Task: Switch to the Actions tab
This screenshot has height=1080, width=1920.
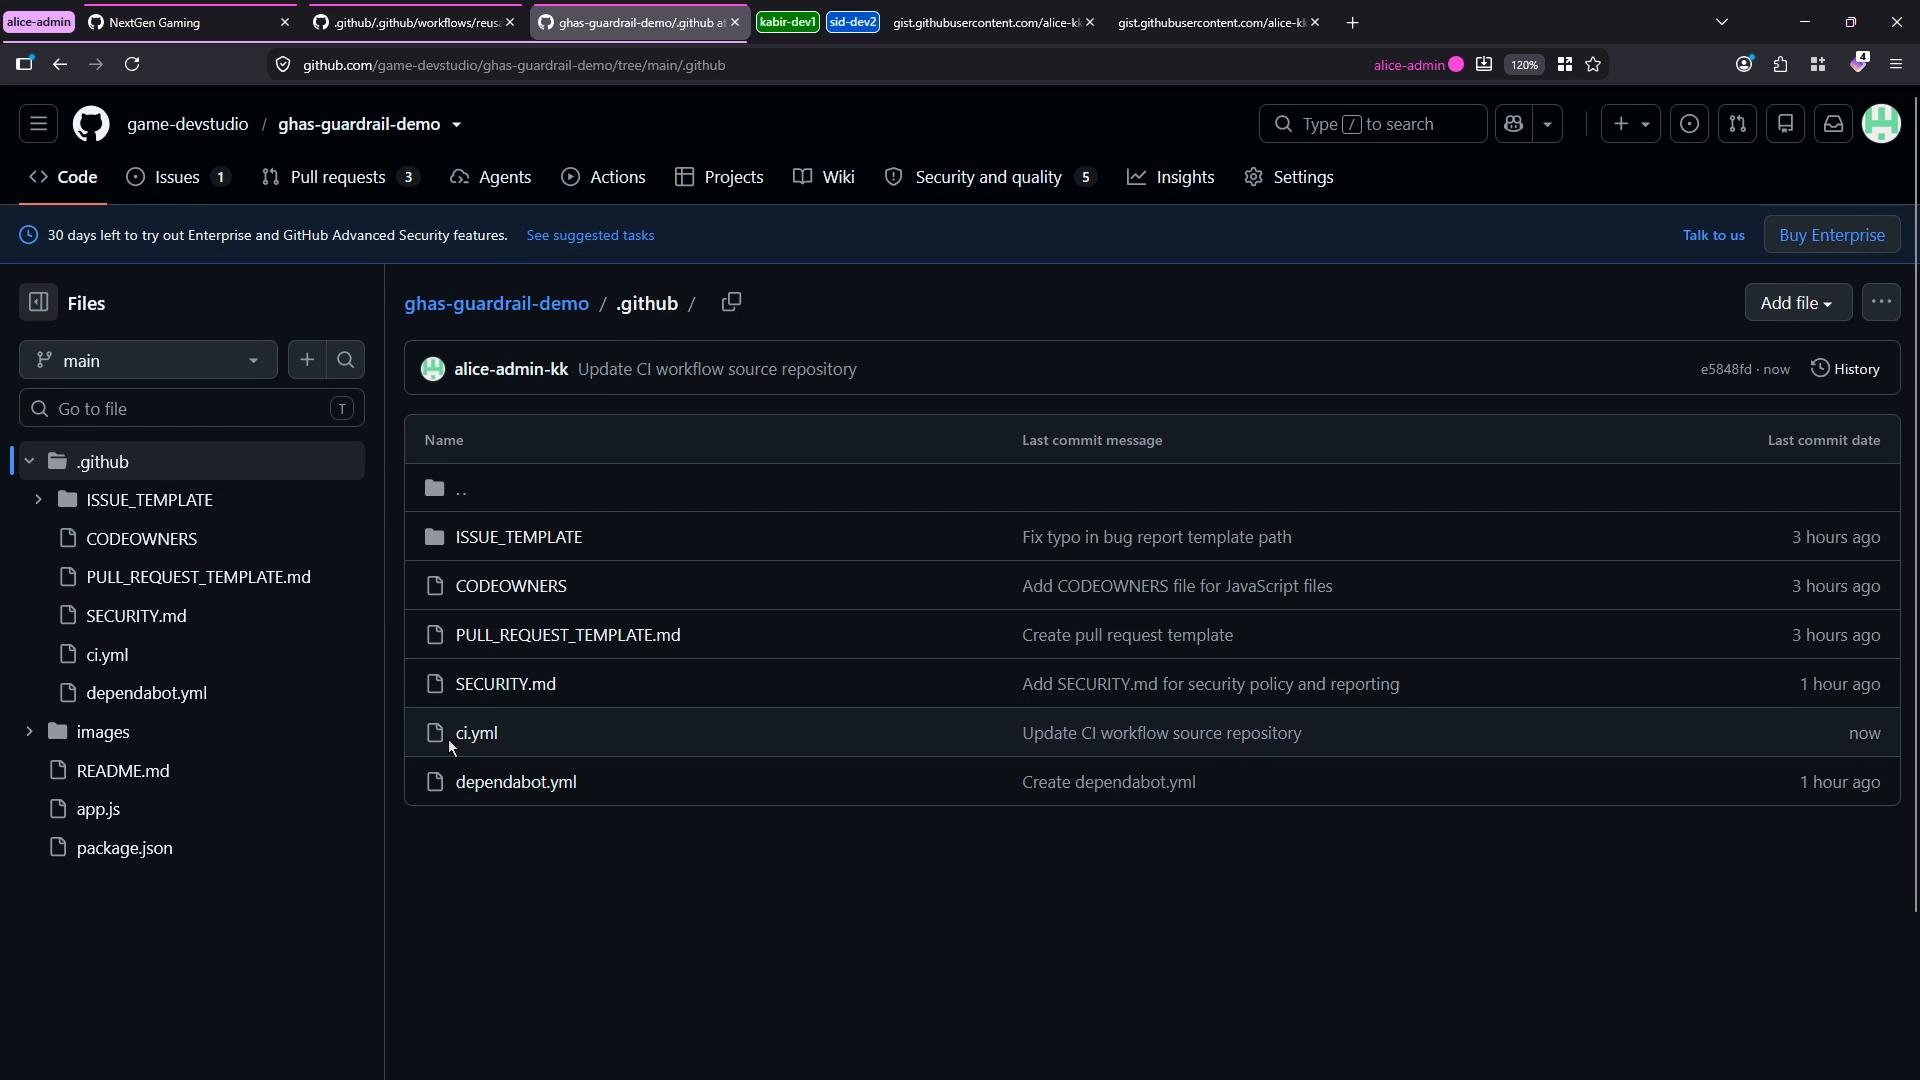Action: [x=603, y=177]
